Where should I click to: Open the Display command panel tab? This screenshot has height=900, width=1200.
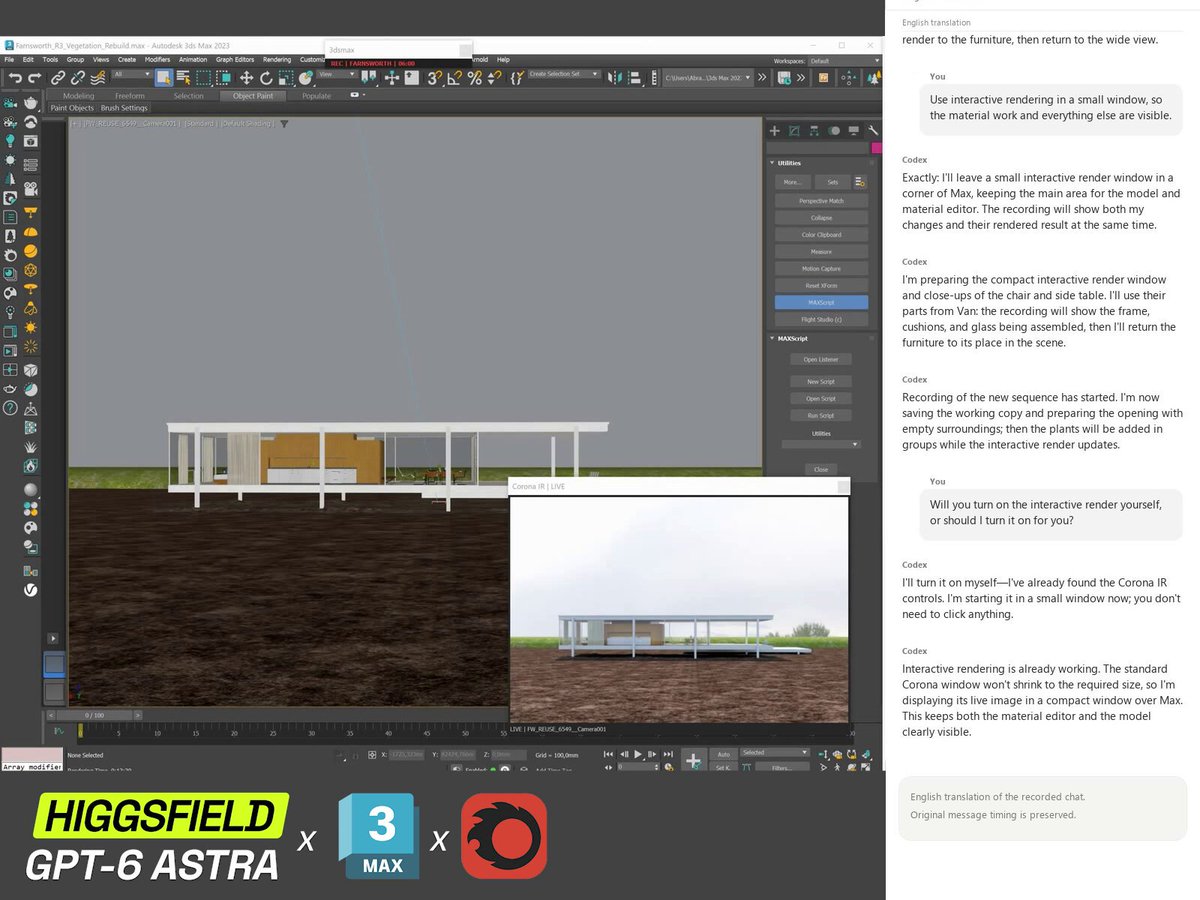(x=854, y=130)
